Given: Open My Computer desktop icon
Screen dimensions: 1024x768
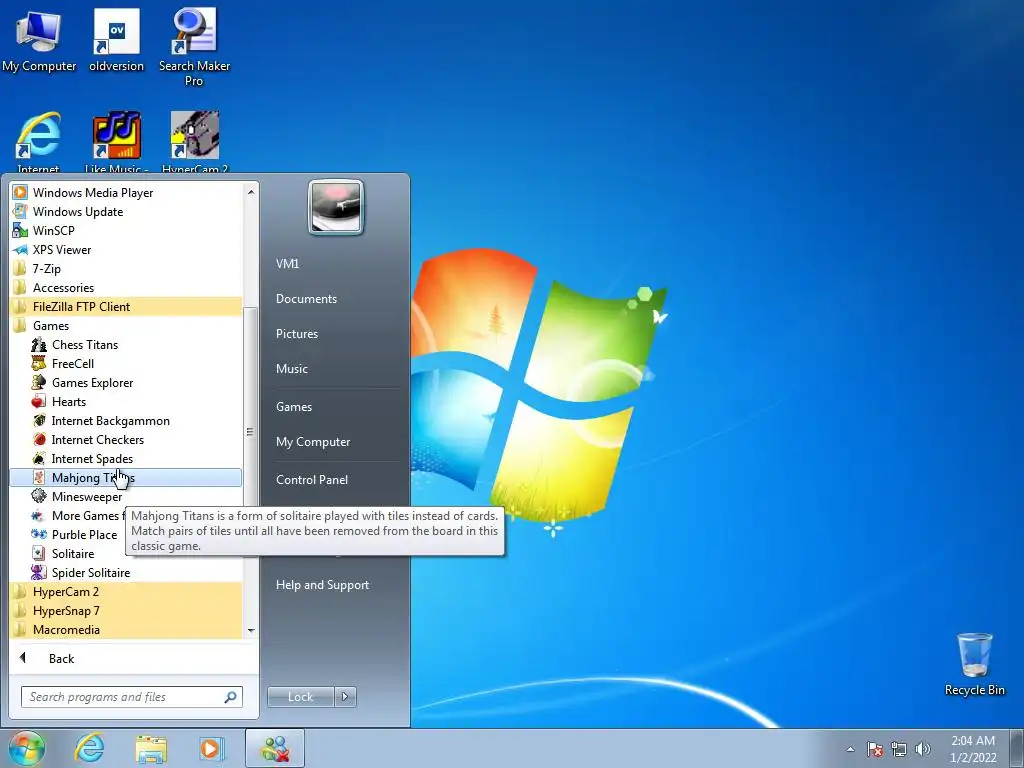Looking at the screenshot, I should (x=39, y=40).
